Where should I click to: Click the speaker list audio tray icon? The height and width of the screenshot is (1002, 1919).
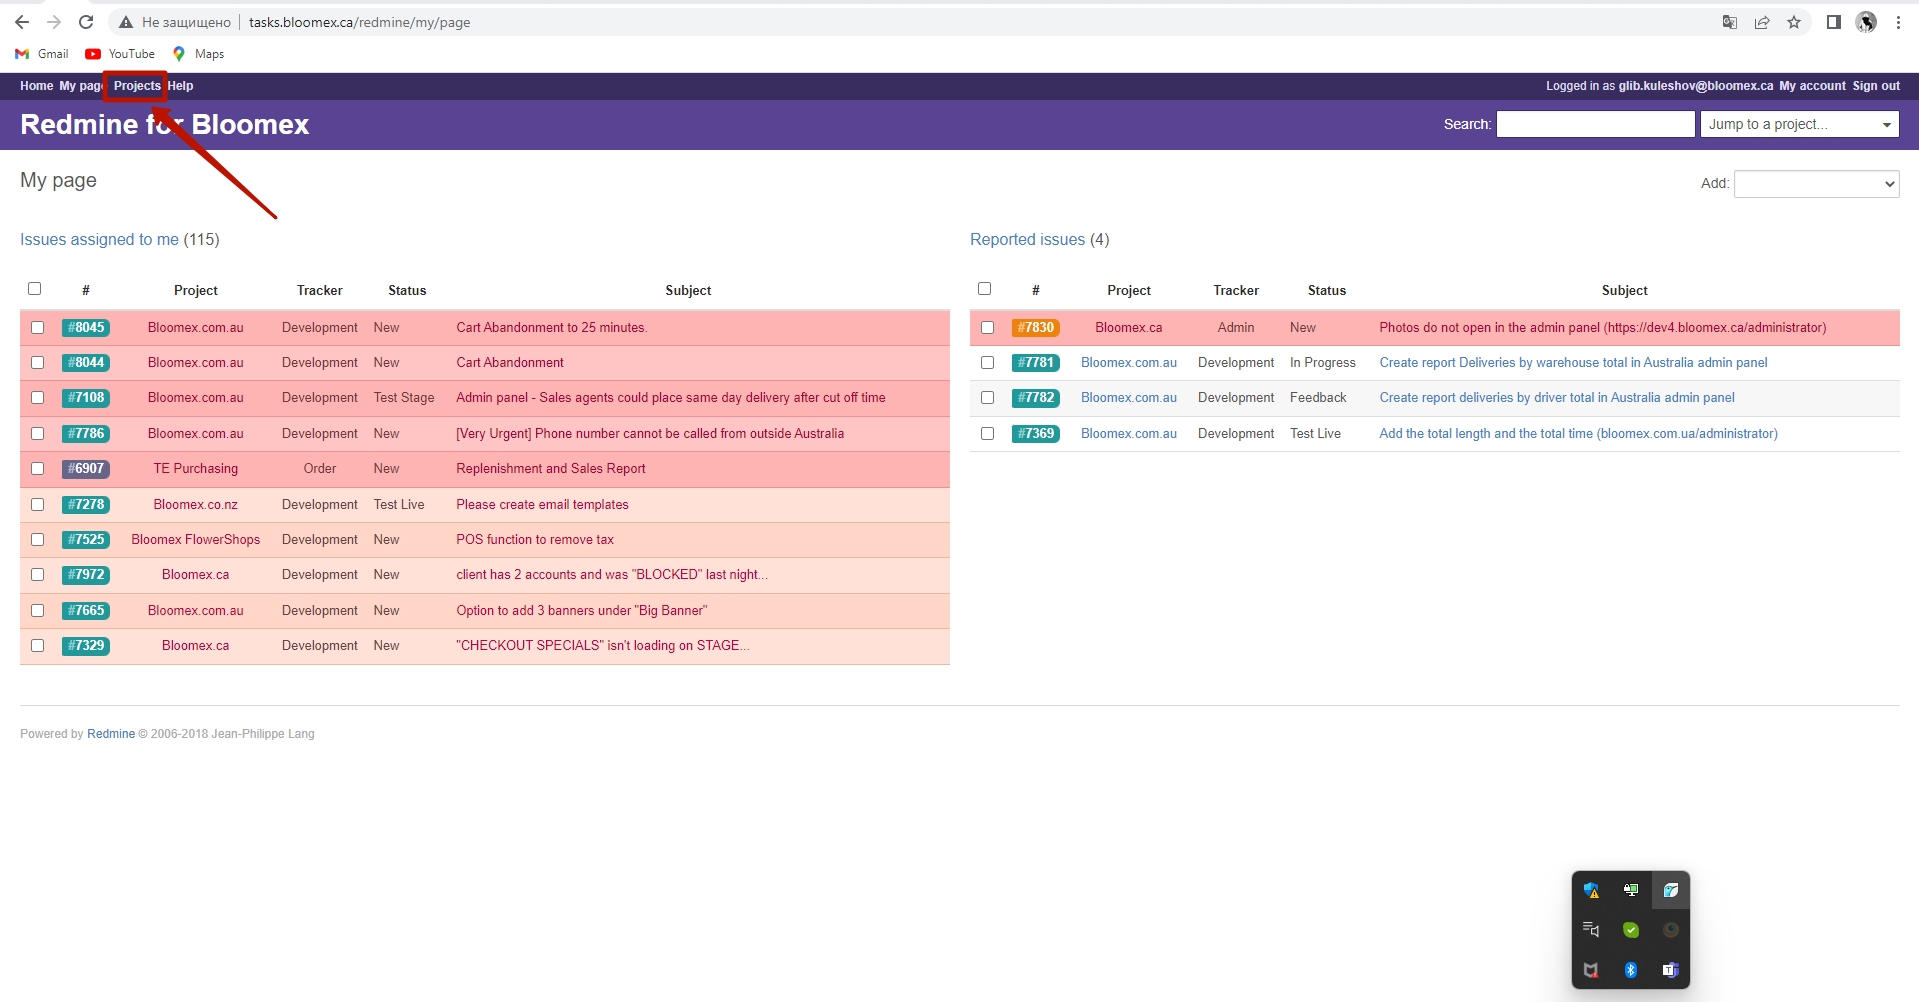pos(1591,930)
